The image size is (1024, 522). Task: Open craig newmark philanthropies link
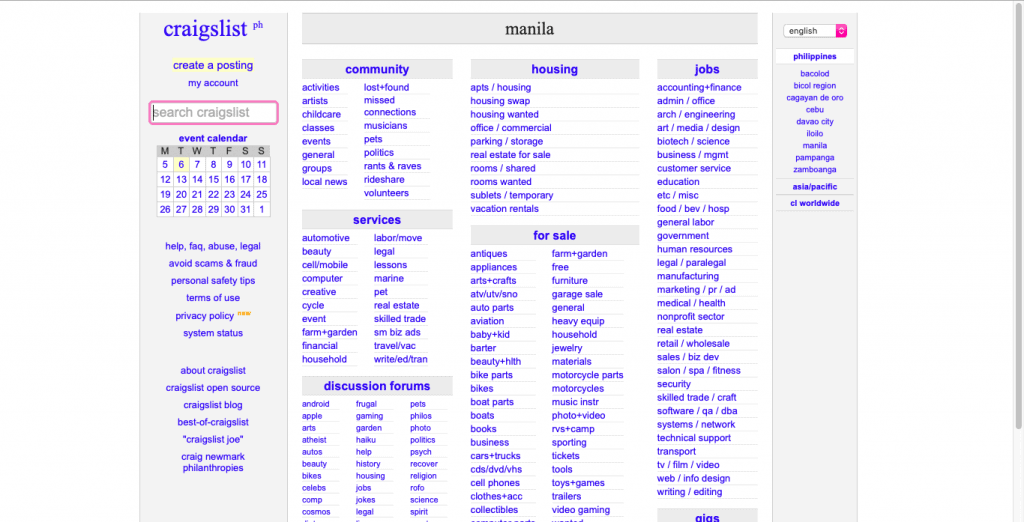[x=213, y=463]
